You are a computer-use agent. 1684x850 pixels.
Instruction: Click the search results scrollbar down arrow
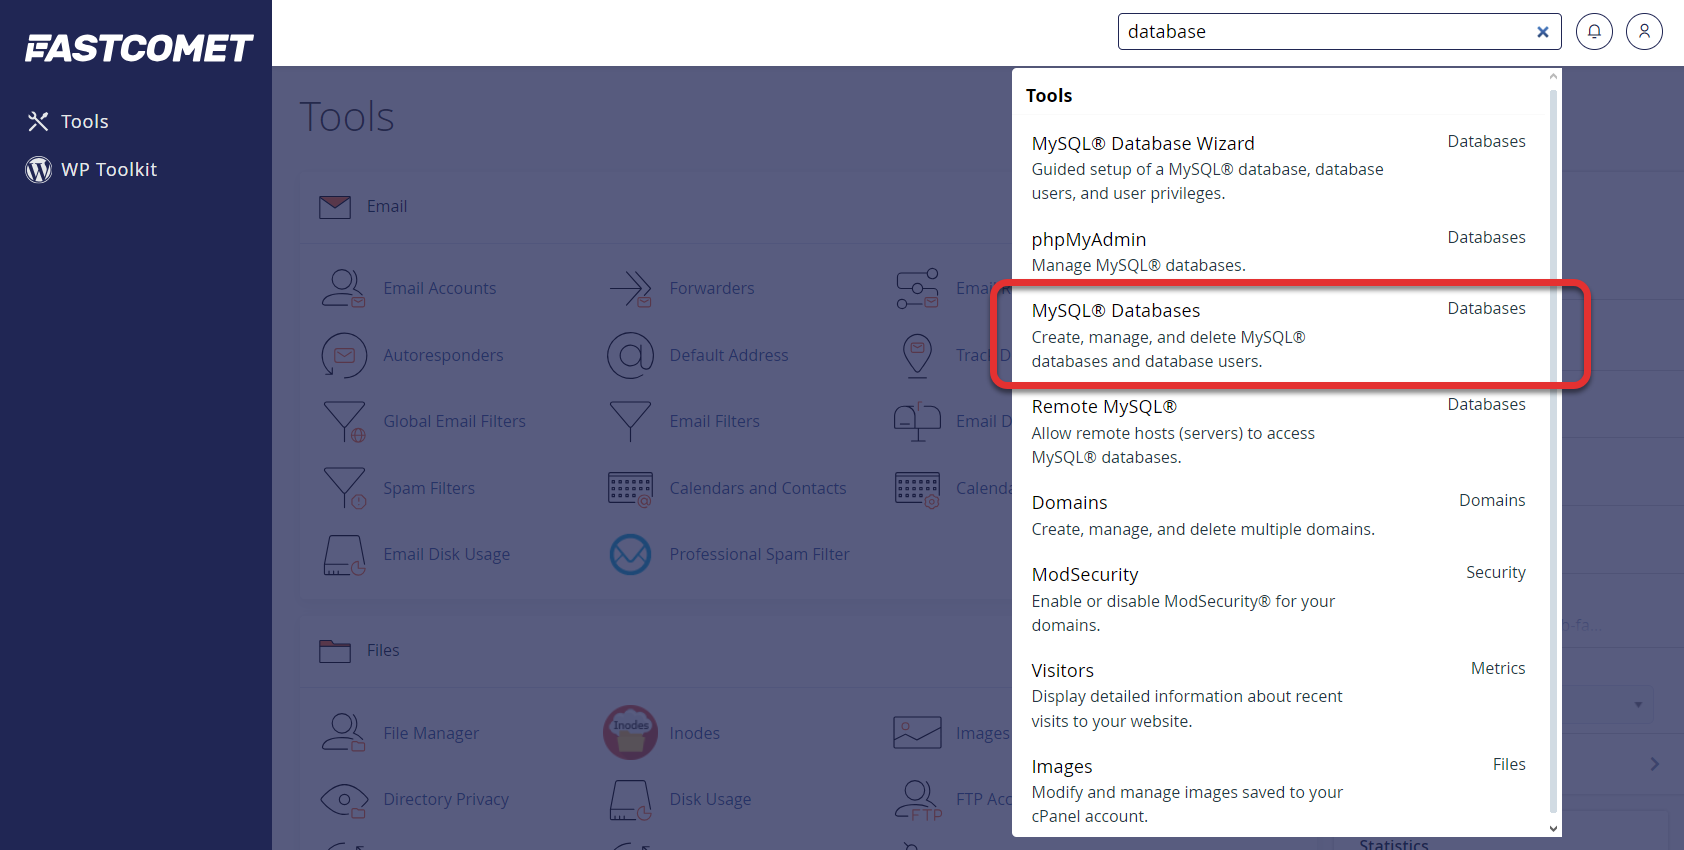coord(1553,828)
